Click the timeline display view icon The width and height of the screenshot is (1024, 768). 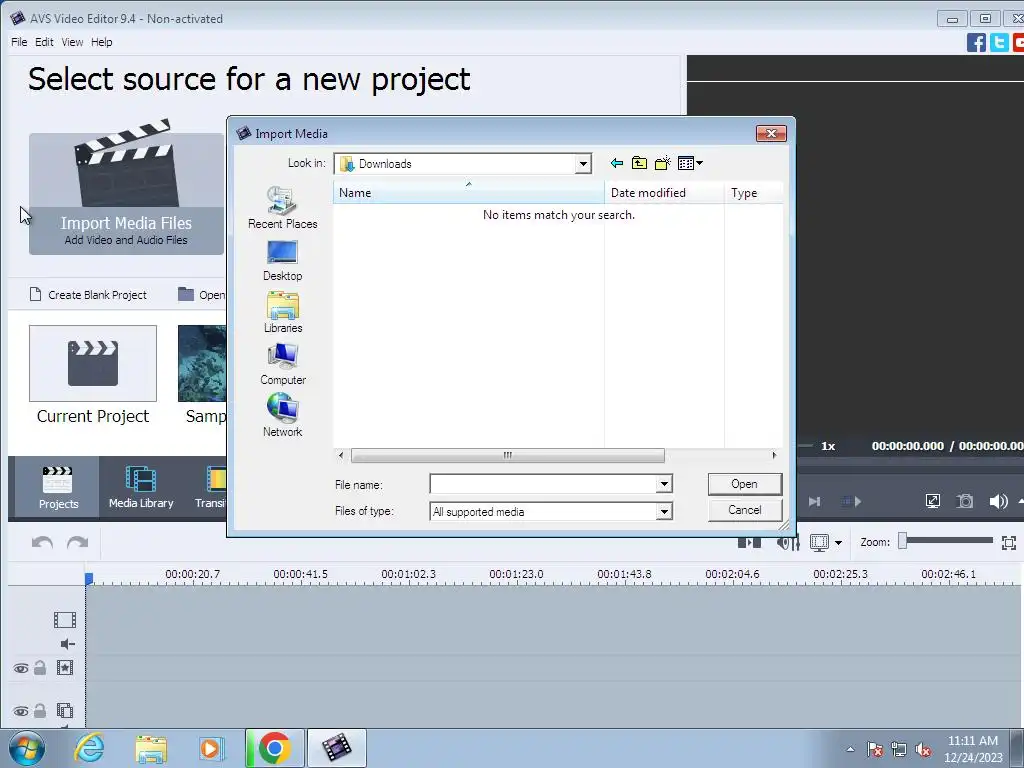click(819, 542)
